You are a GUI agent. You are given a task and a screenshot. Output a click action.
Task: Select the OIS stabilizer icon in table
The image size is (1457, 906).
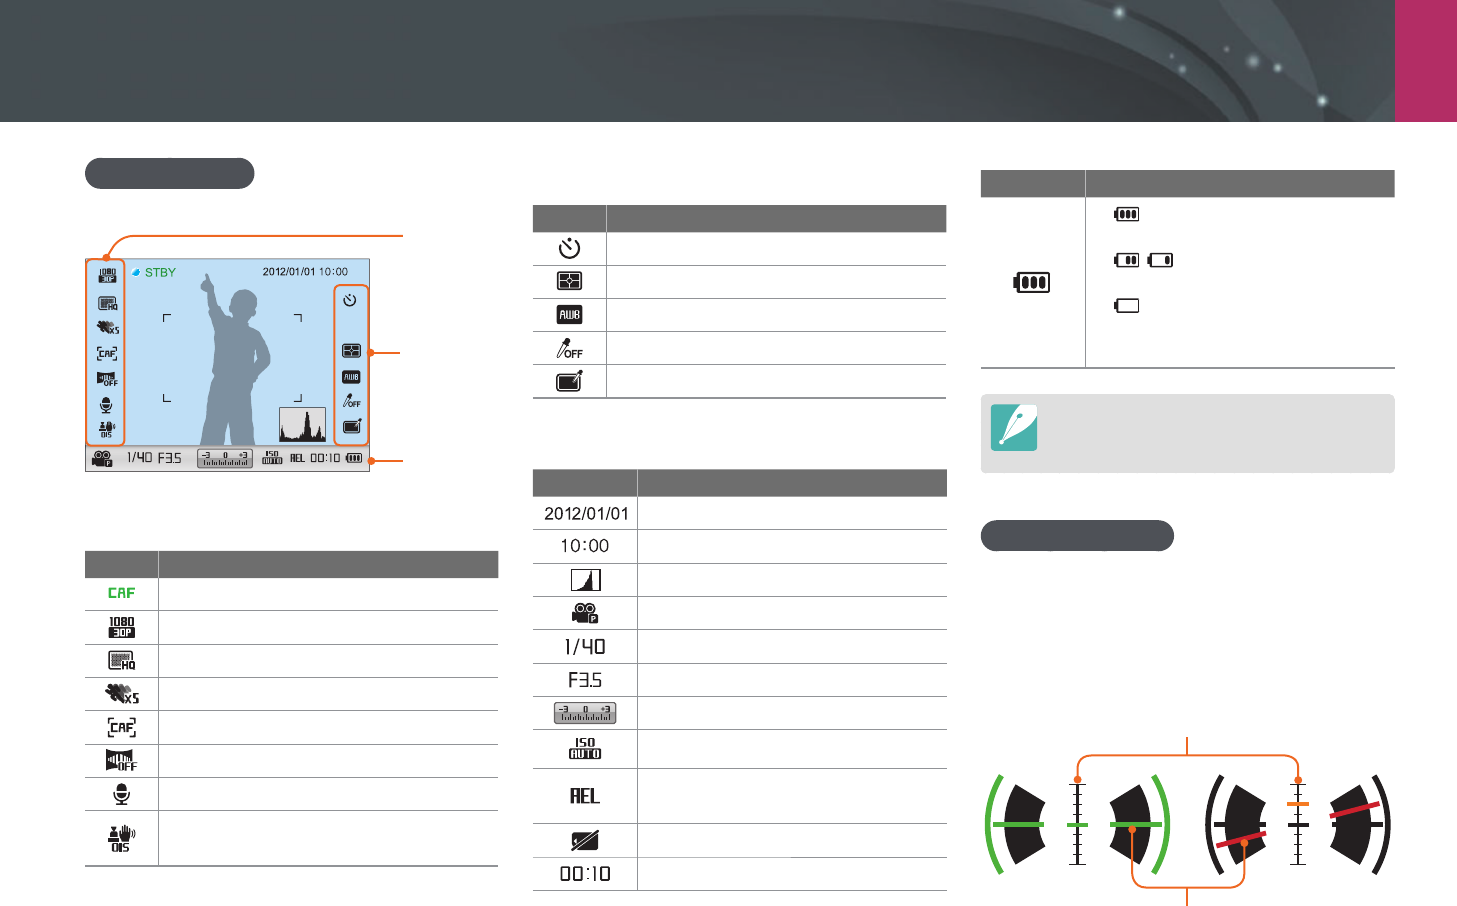(x=121, y=838)
